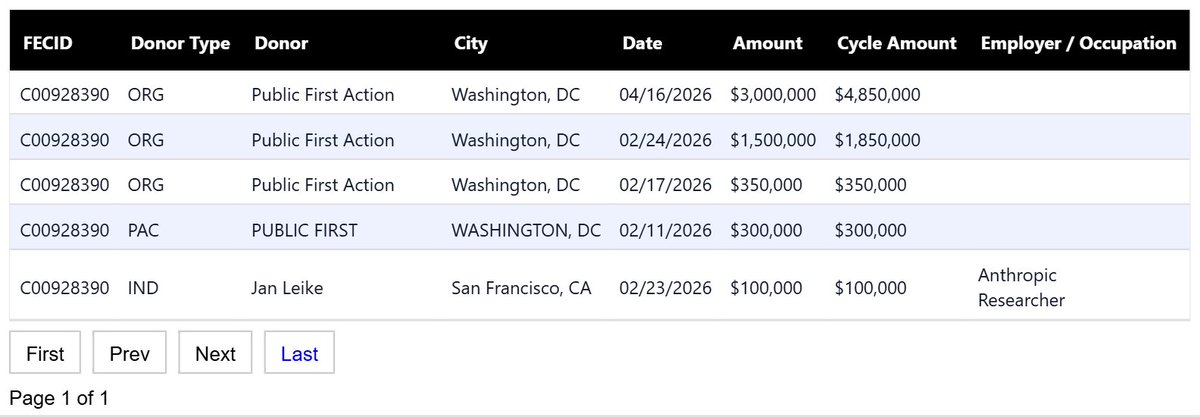Click the Prev pagination button

[129, 354]
